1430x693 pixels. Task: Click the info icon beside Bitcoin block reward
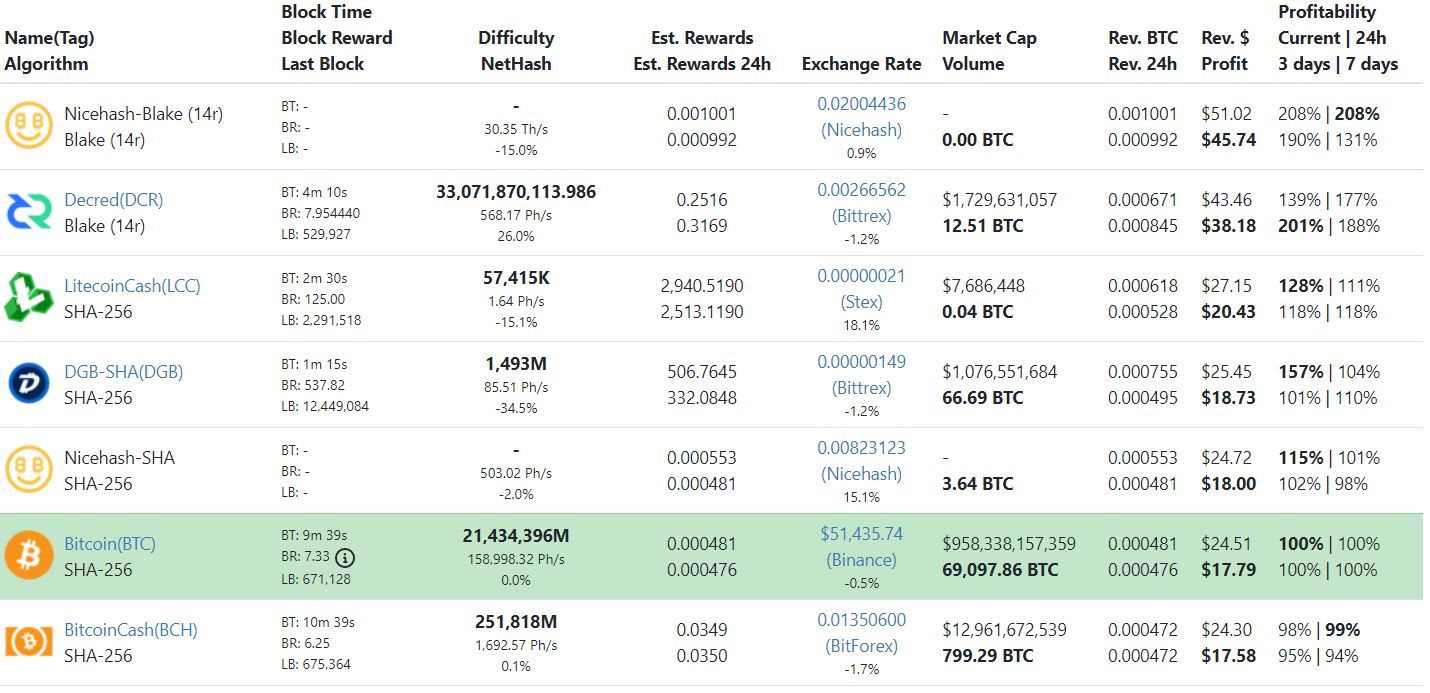click(345, 557)
